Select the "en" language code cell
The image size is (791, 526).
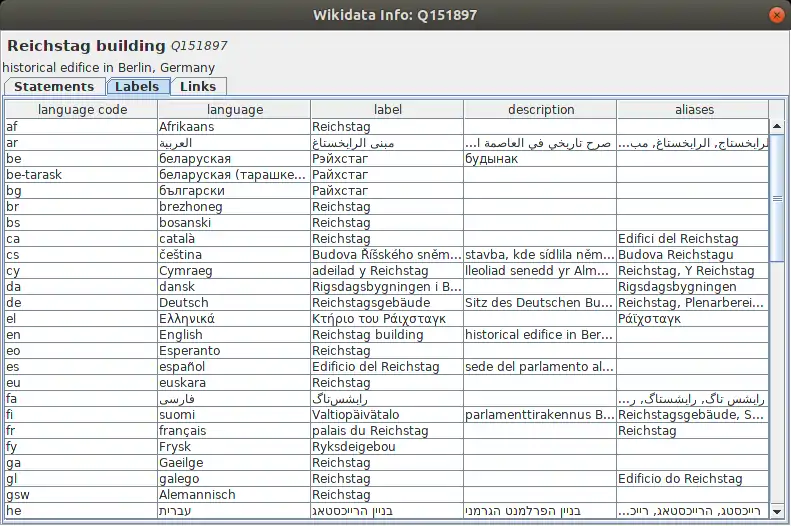[82, 335]
